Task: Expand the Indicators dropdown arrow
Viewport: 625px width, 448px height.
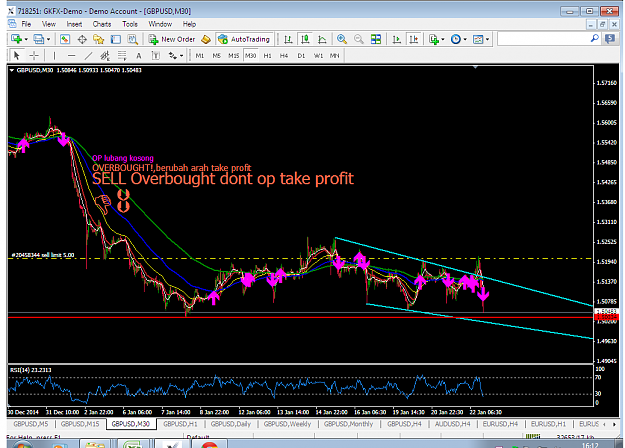Action: coord(443,39)
